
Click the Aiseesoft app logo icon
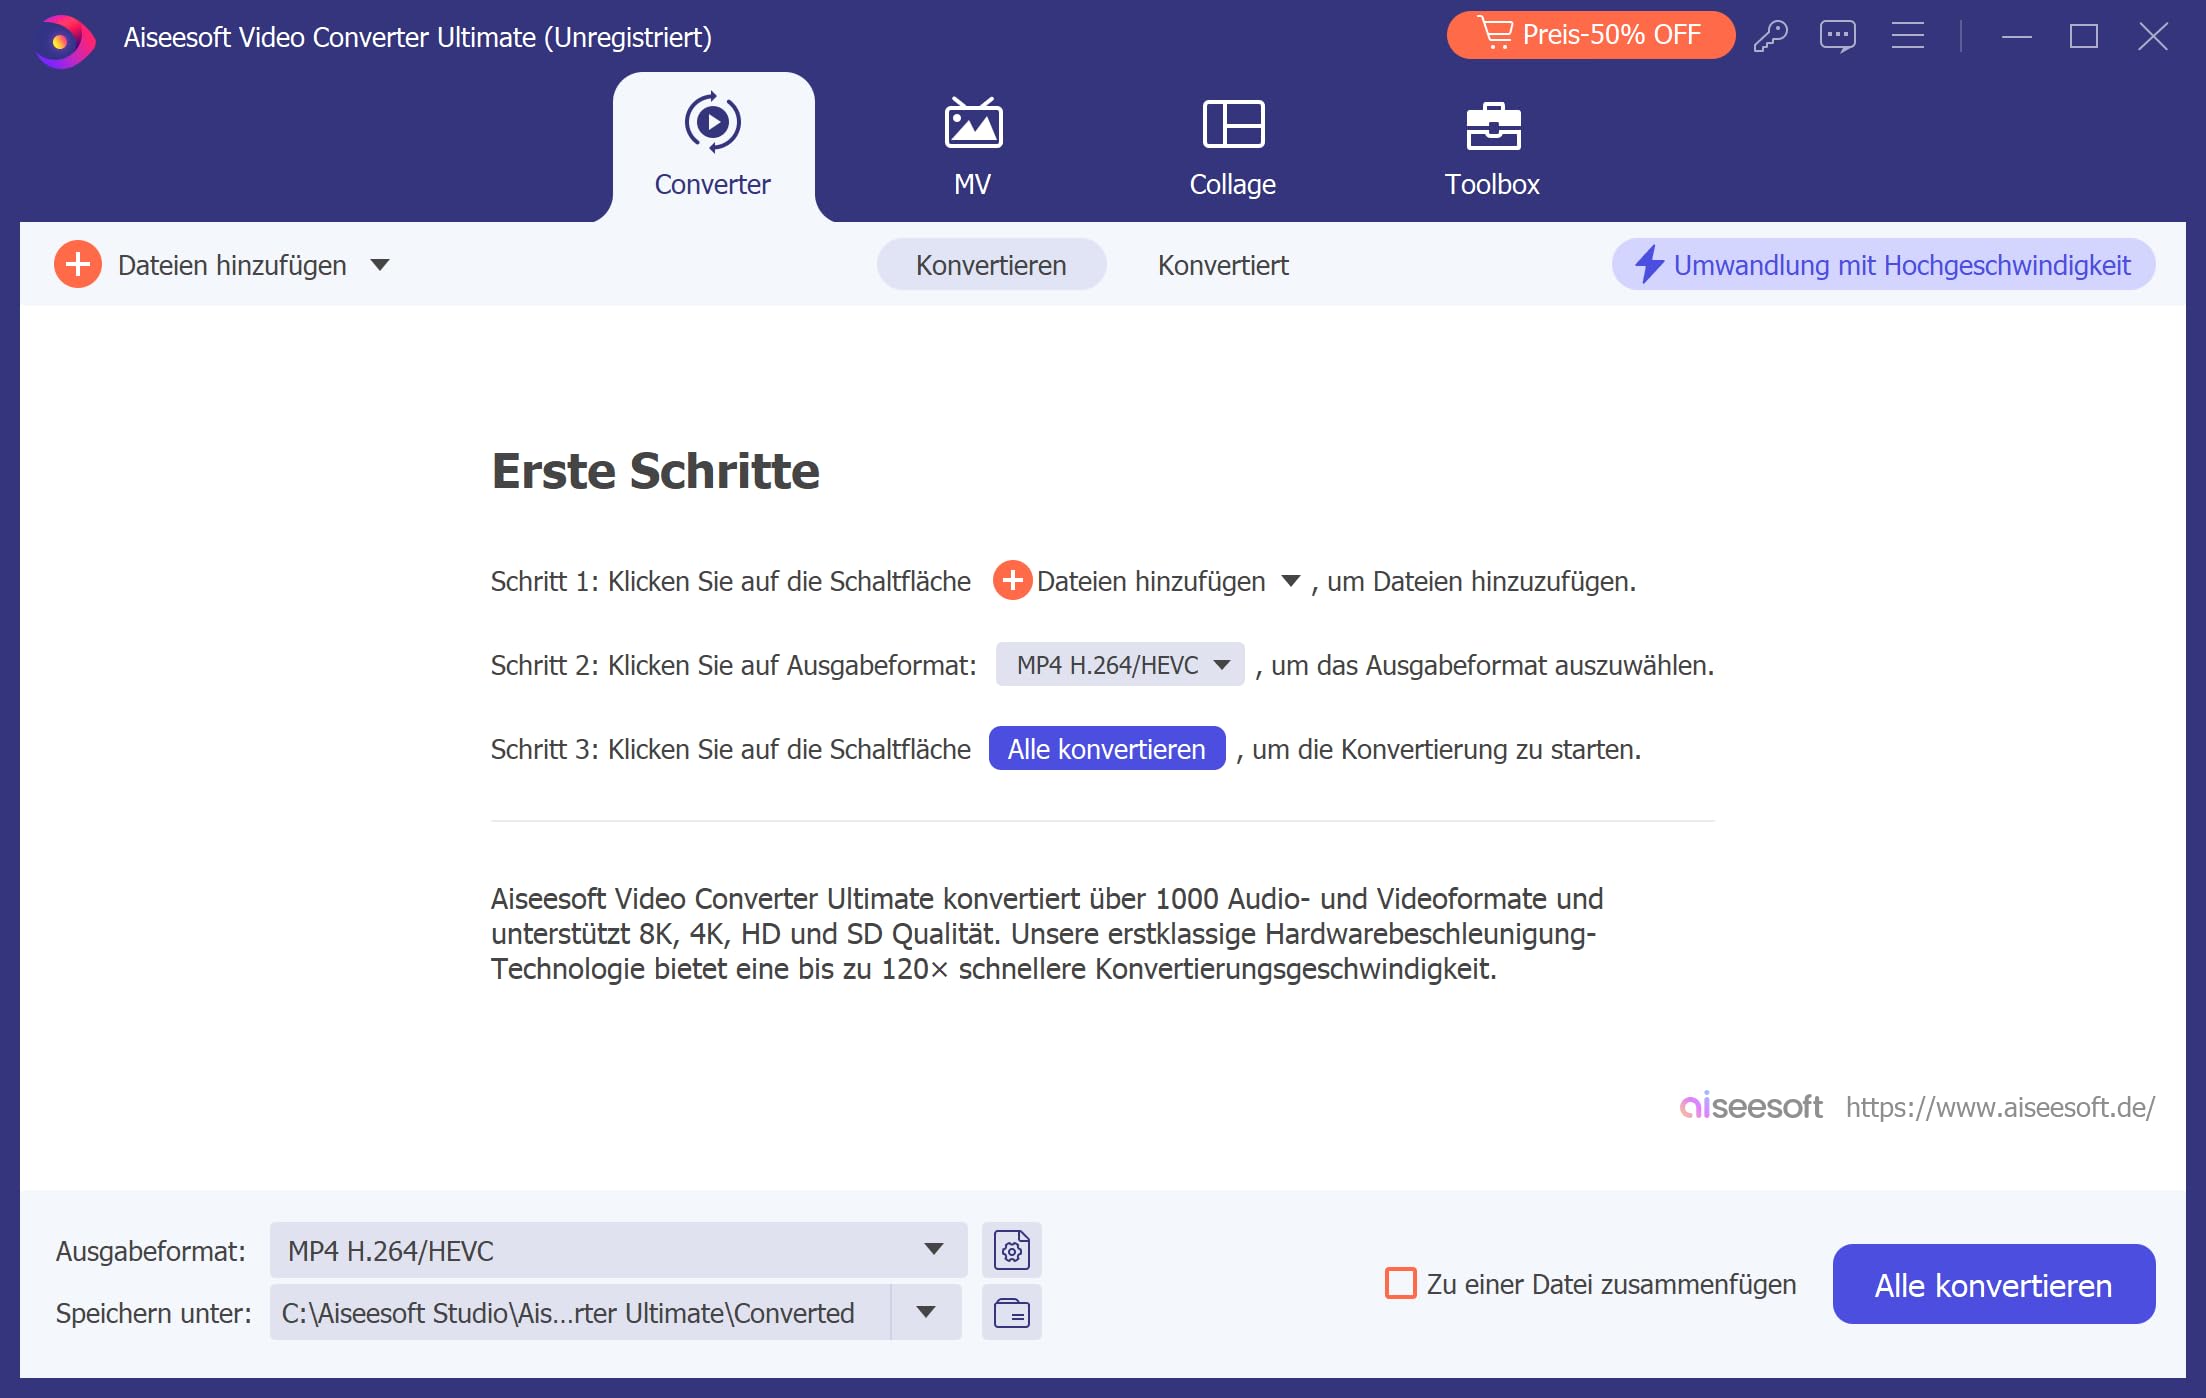pyautogui.click(x=64, y=41)
